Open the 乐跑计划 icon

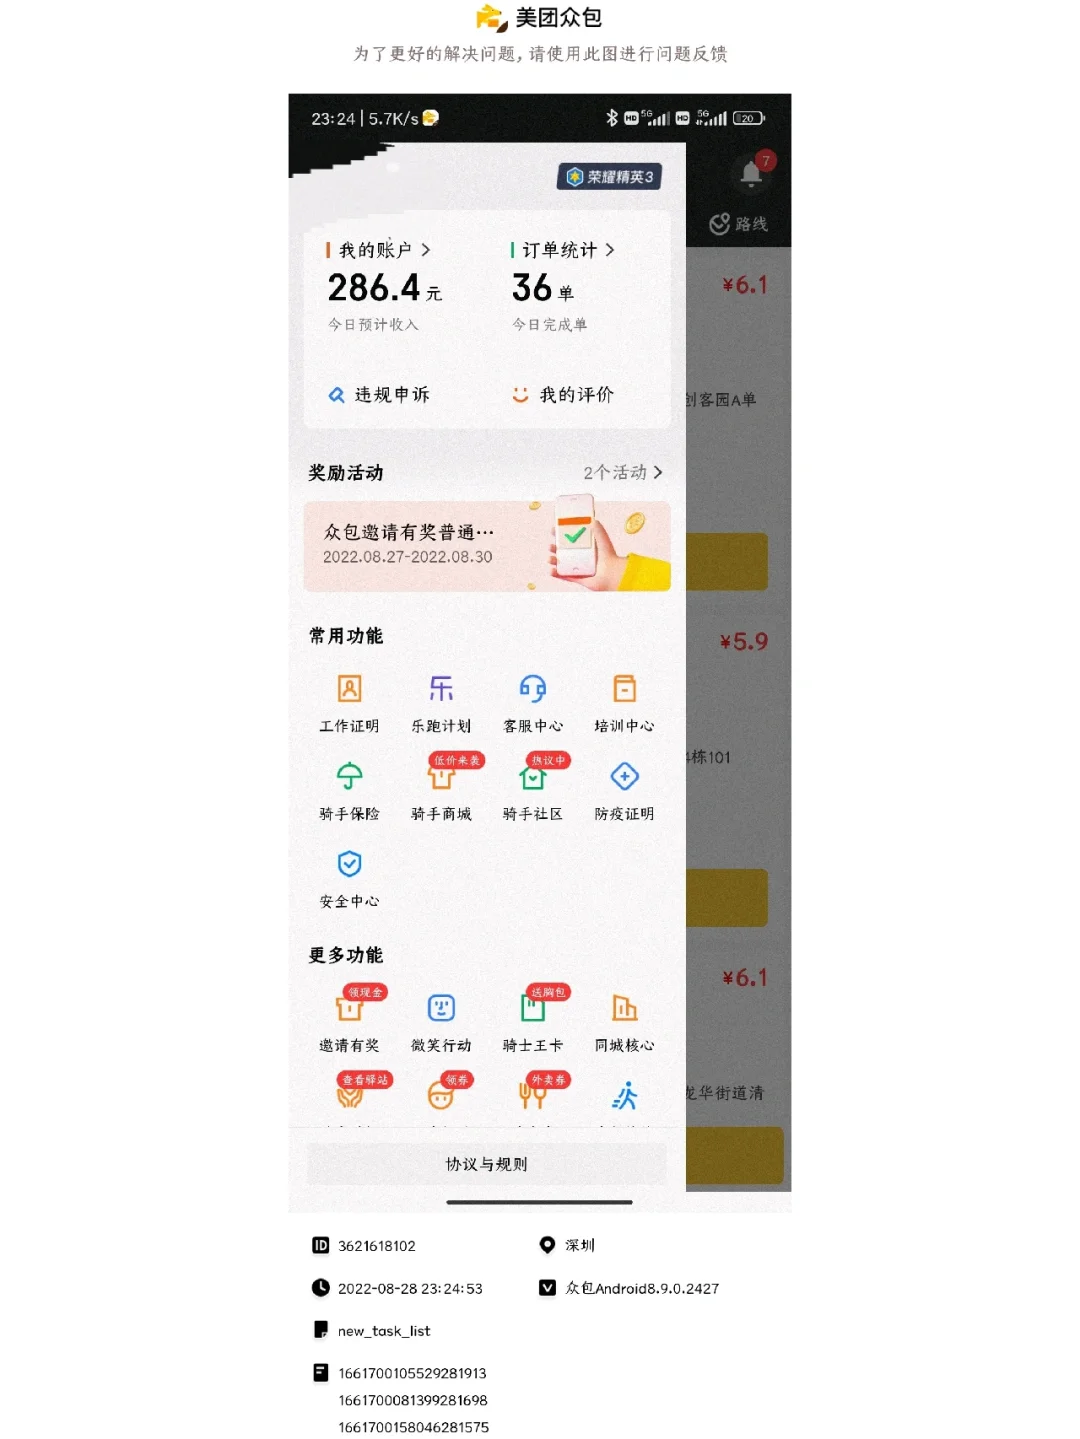[441, 689]
